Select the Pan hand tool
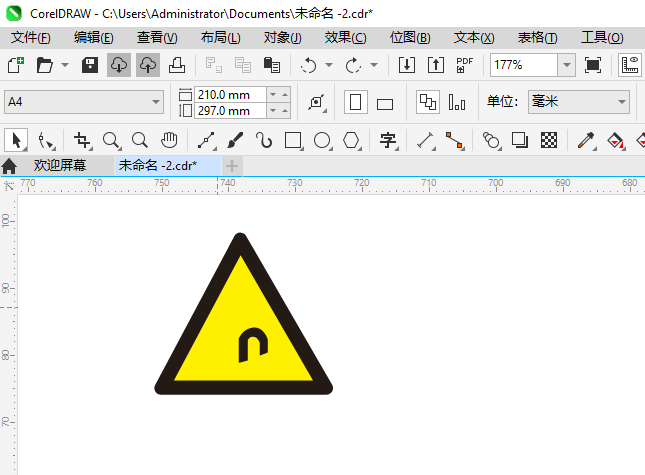 (x=169, y=141)
